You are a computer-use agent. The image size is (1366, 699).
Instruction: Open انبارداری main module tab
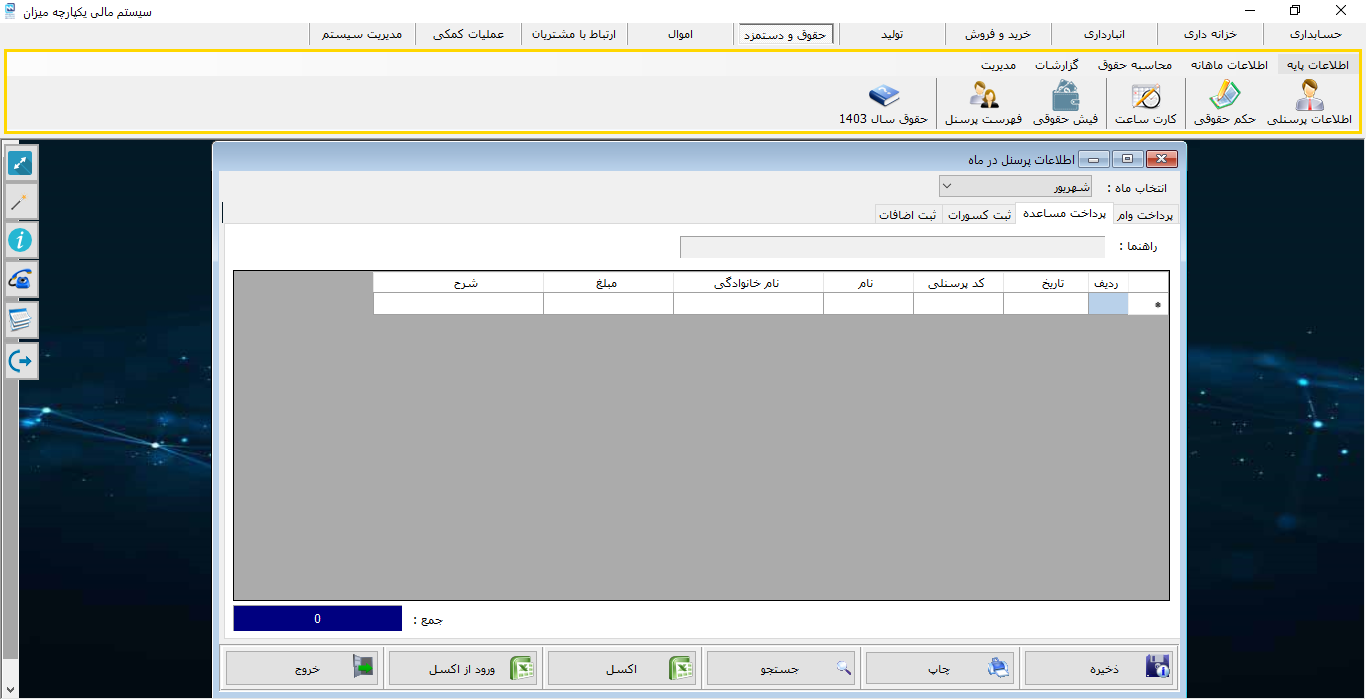1105,34
